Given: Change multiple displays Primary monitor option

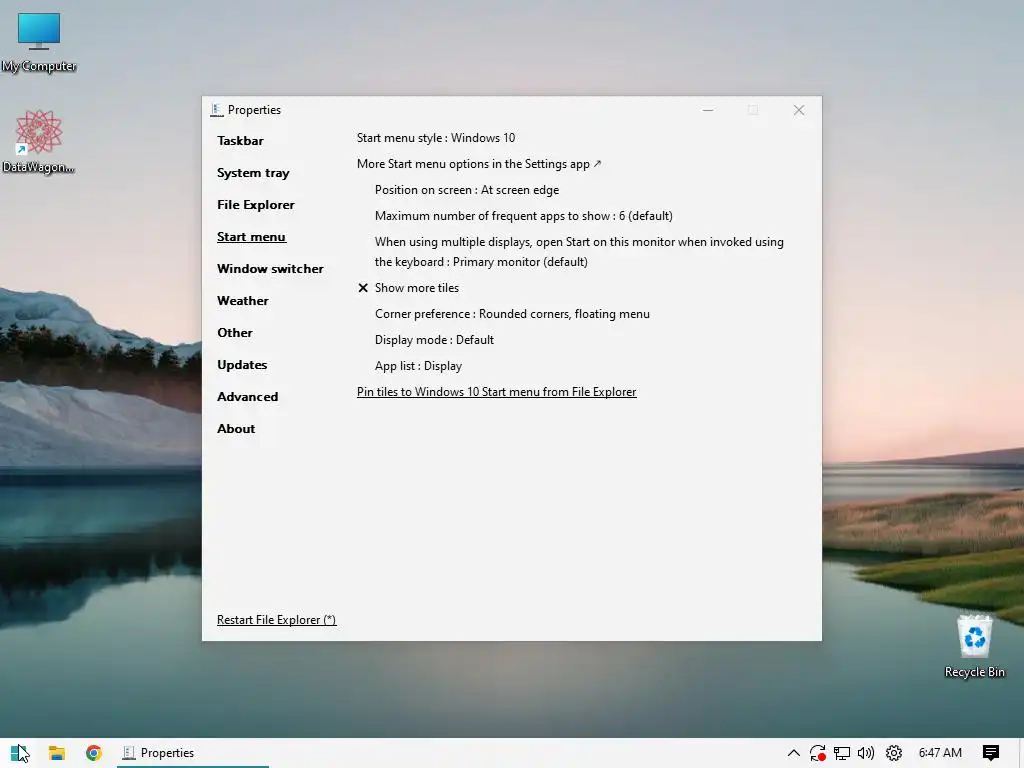Looking at the screenshot, I should [x=579, y=252].
